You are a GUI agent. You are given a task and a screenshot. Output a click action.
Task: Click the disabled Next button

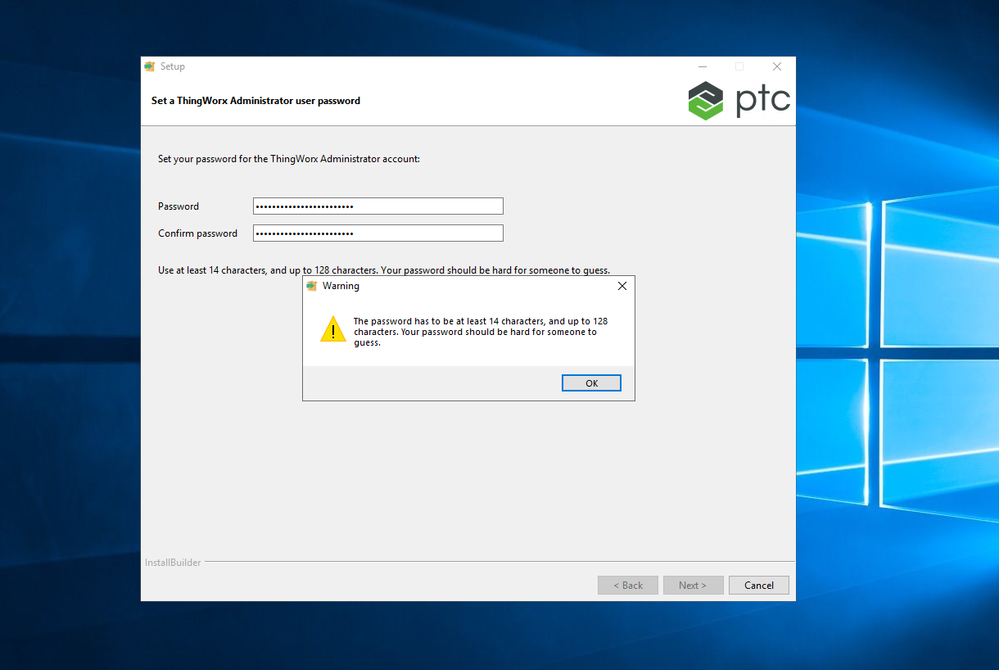[x=692, y=585]
